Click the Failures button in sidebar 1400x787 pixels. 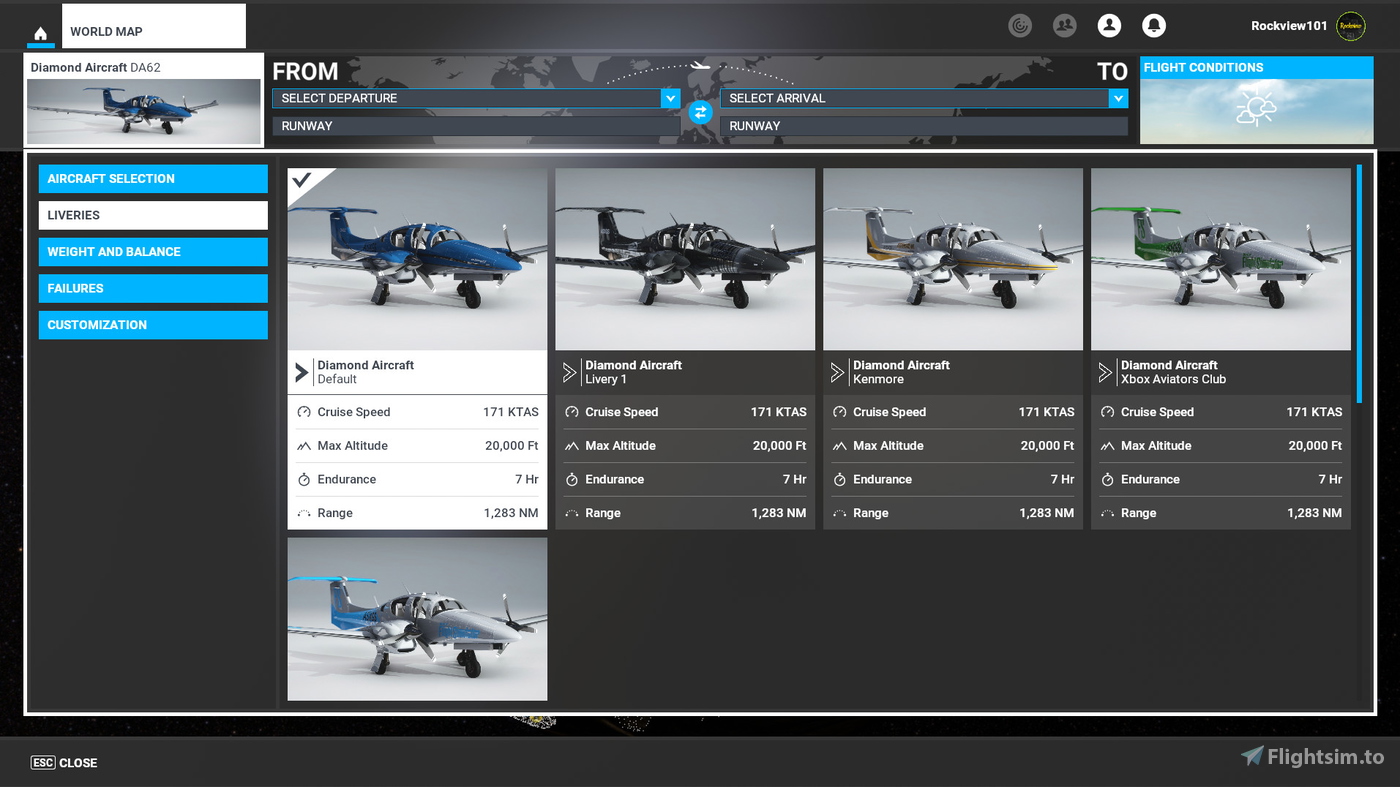pos(152,288)
